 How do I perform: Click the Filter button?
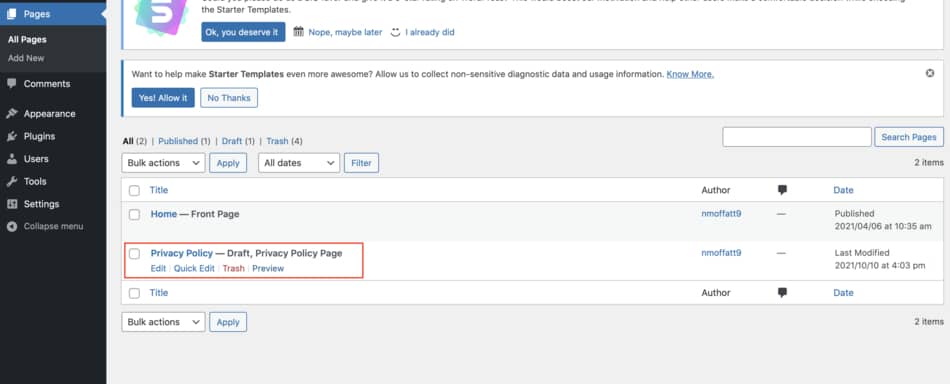click(x=361, y=163)
